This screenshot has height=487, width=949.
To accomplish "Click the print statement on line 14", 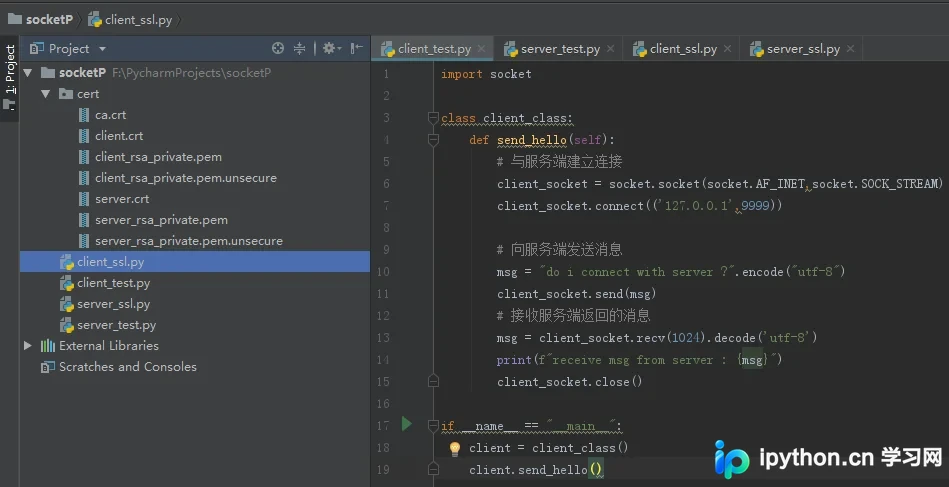I will [640, 360].
